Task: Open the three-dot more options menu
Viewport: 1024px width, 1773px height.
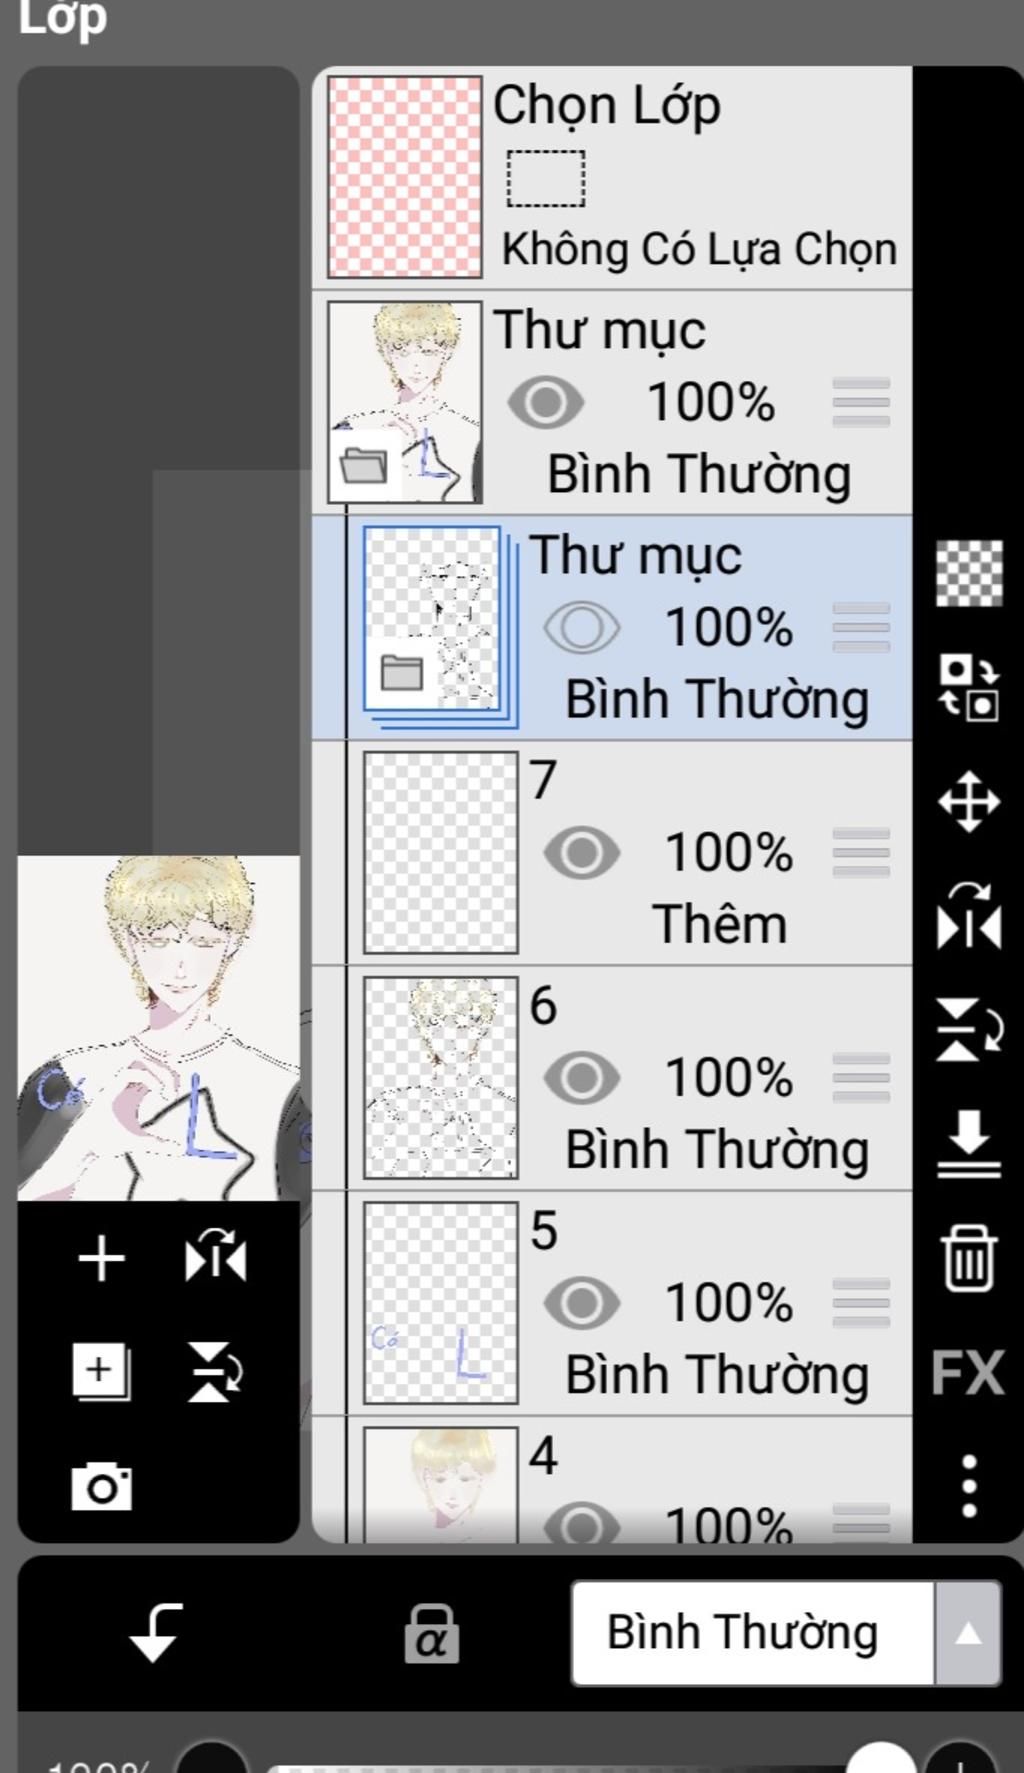Action: [x=968, y=1486]
